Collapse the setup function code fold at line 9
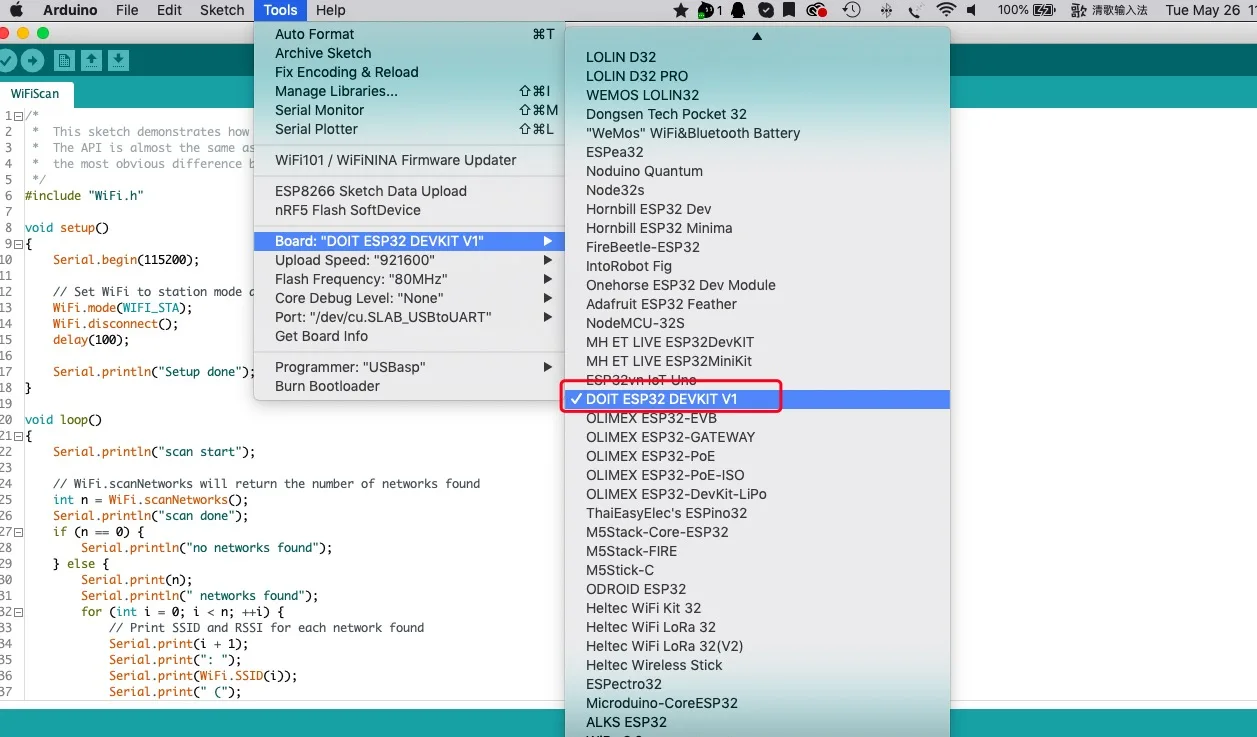The width and height of the screenshot is (1257, 737). [18, 244]
